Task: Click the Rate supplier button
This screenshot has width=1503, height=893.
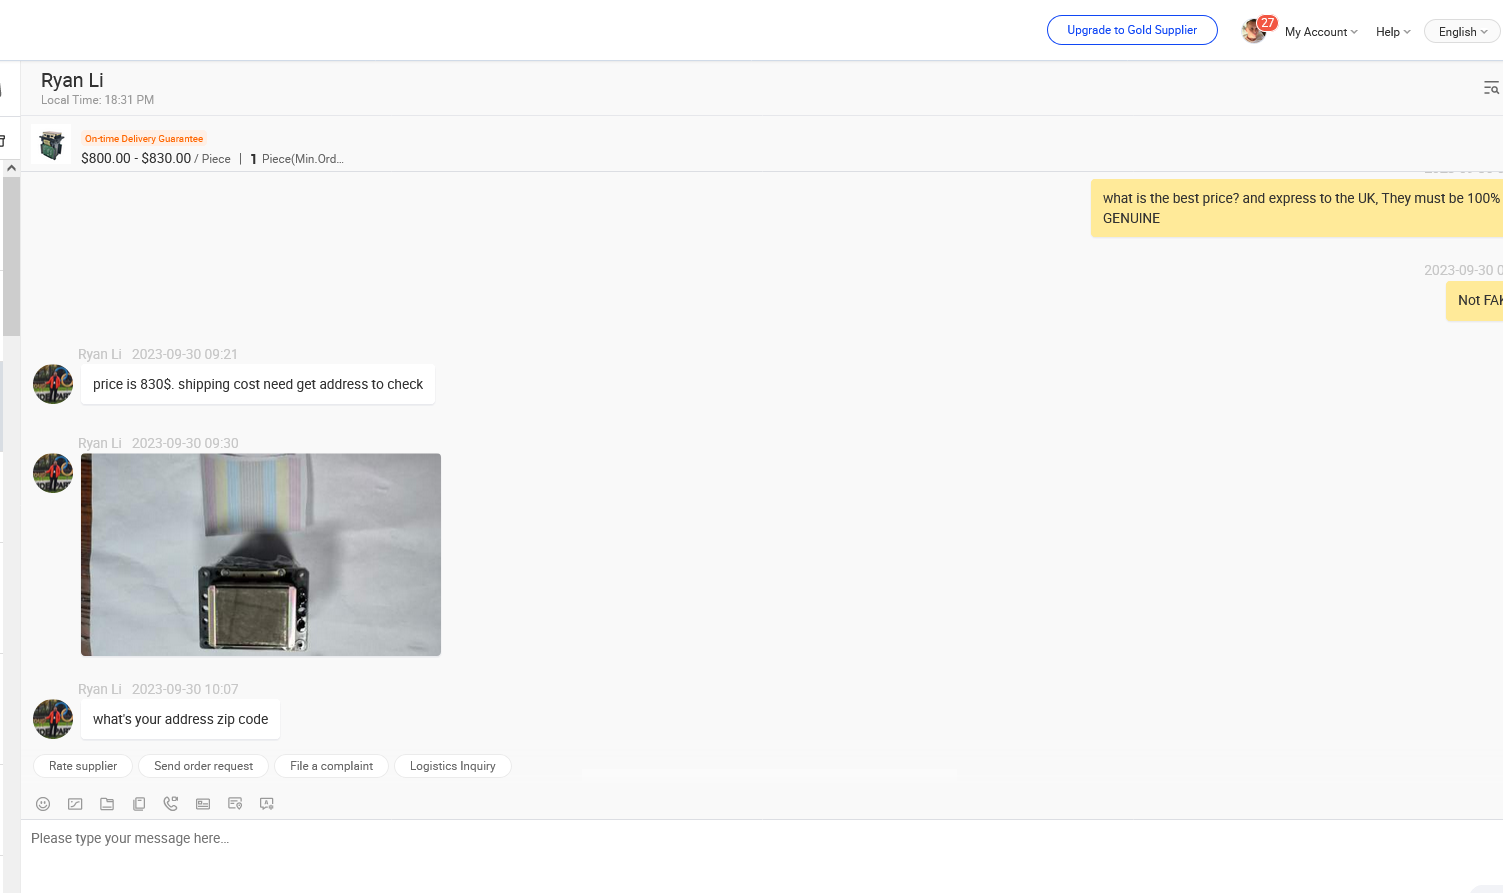Action: (83, 766)
